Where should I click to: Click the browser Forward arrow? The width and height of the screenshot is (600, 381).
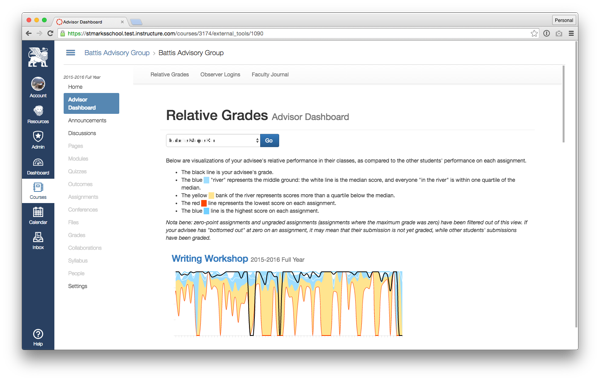point(39,33)
